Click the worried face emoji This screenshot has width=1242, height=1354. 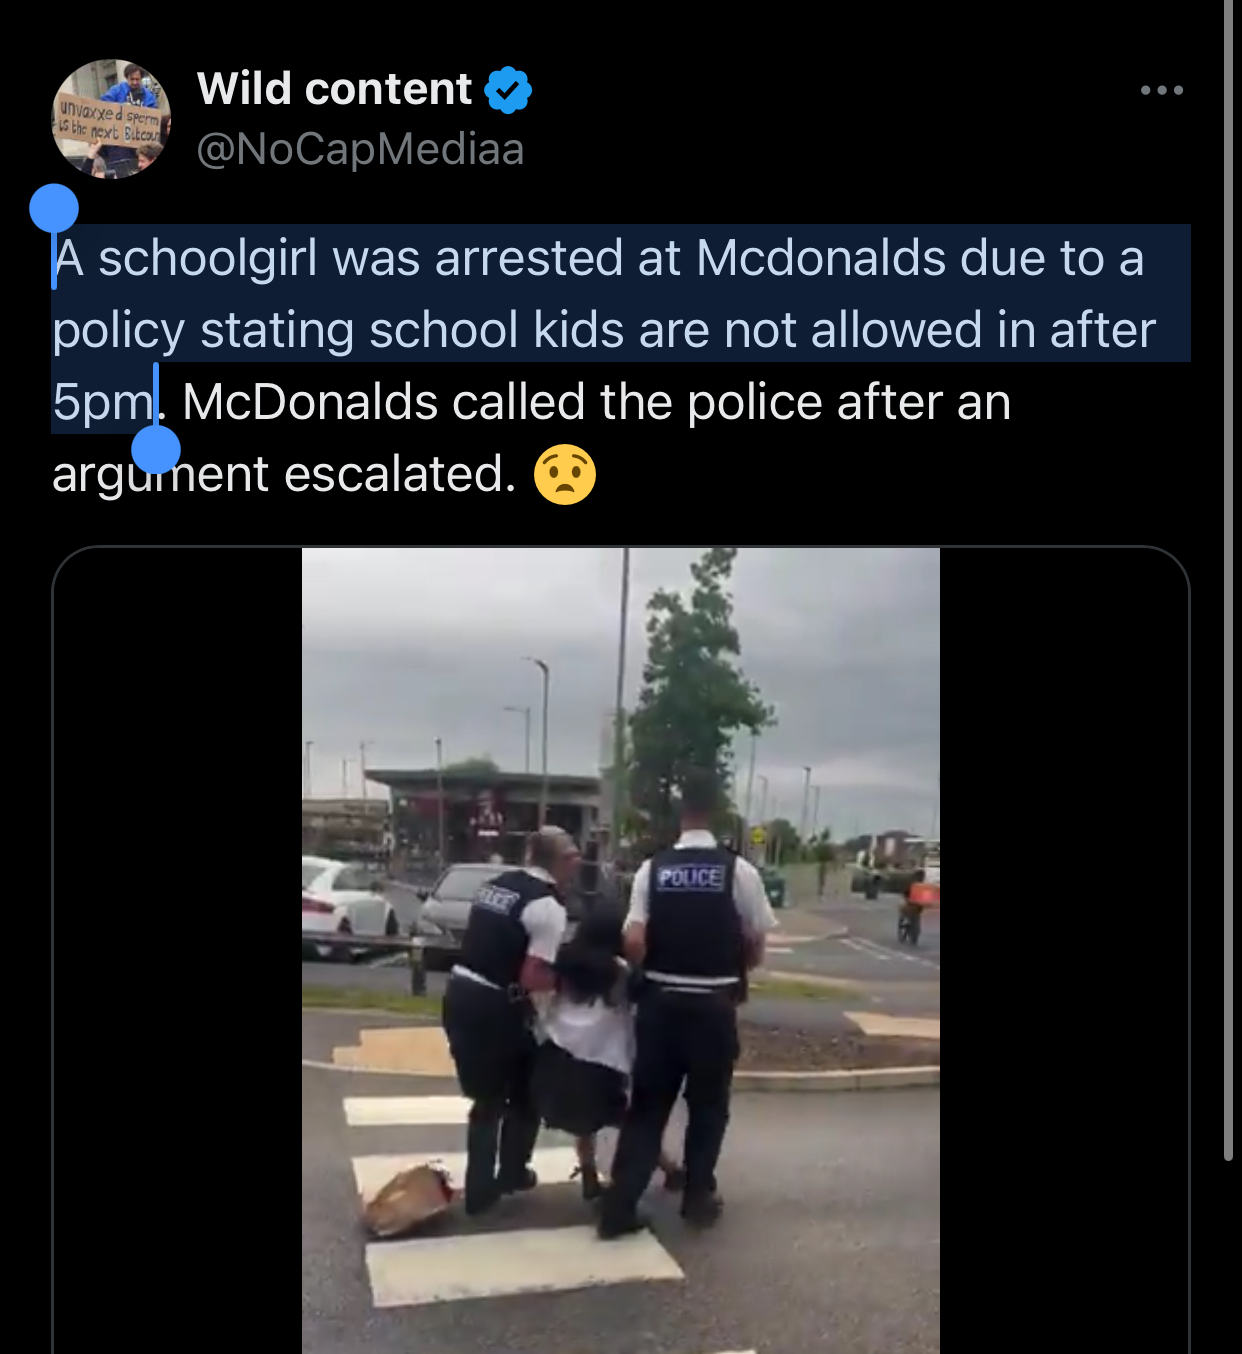[565, 474]
